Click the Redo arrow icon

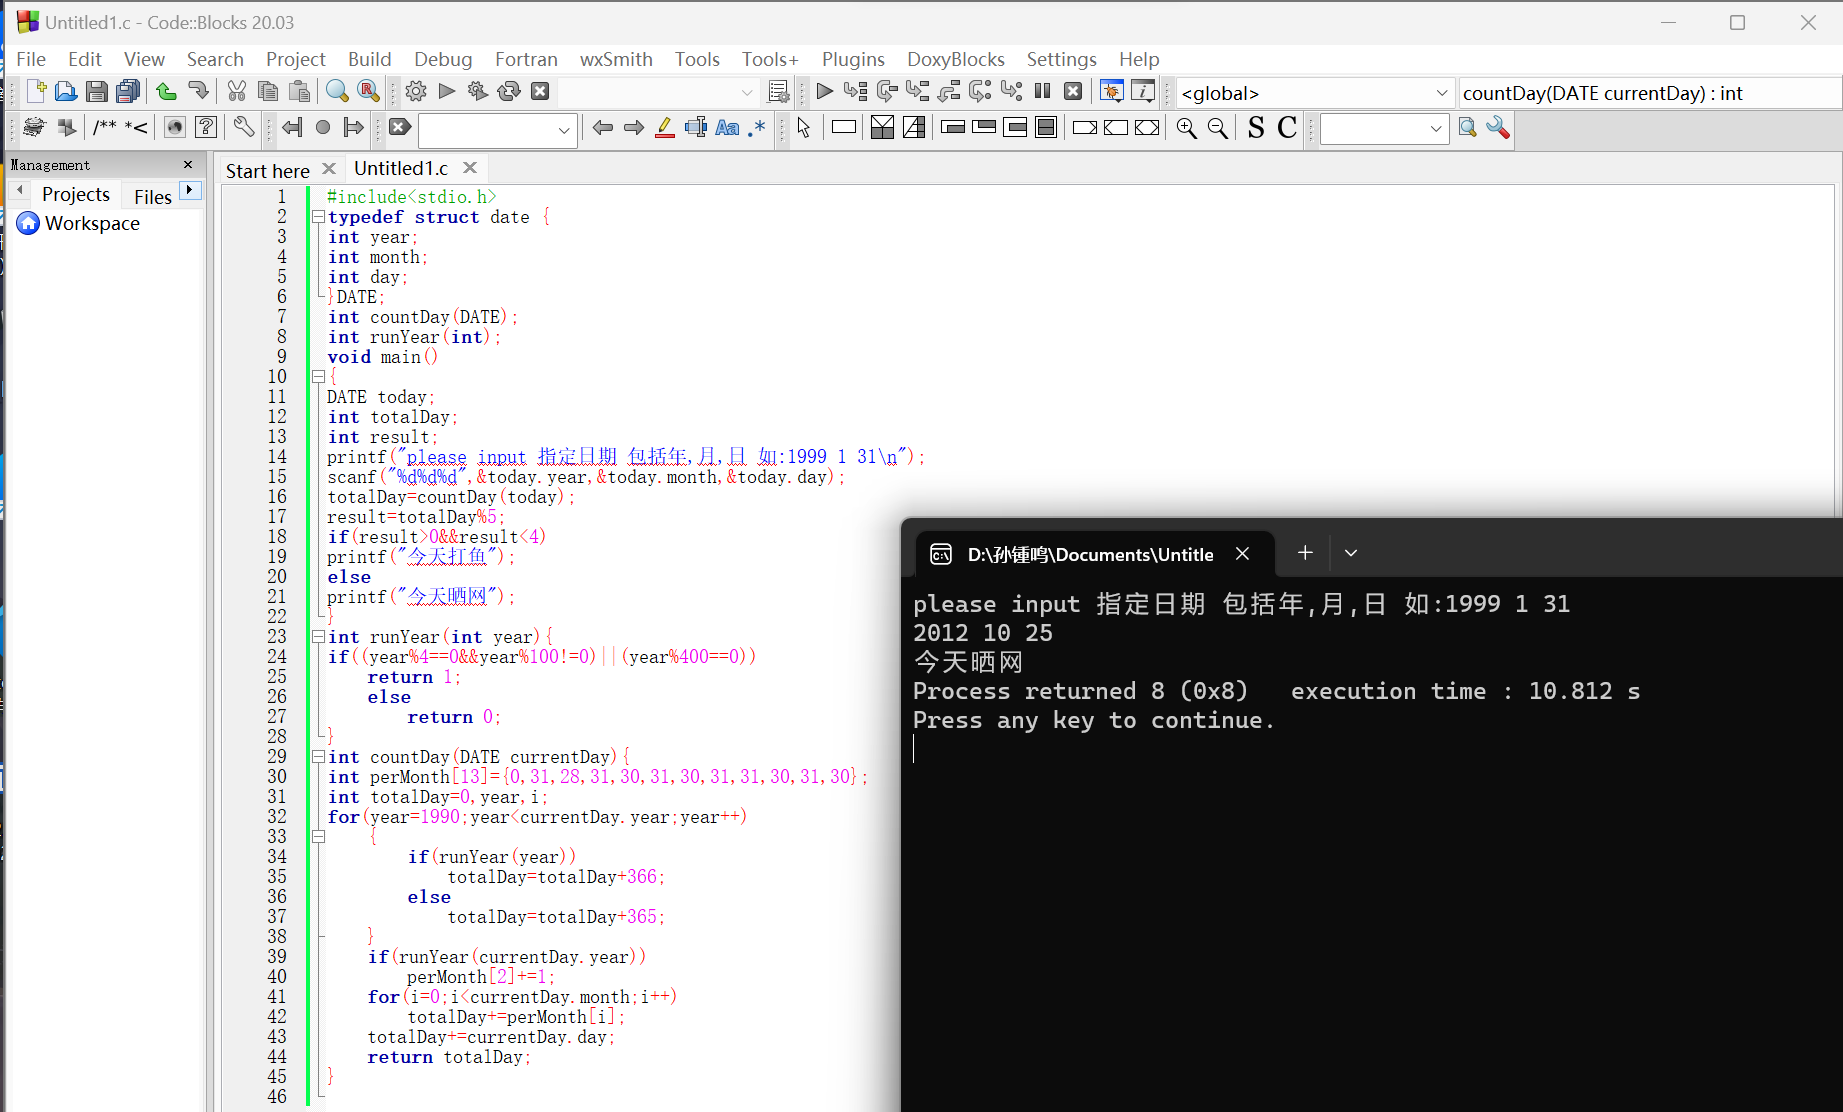(x=198, y=92)
